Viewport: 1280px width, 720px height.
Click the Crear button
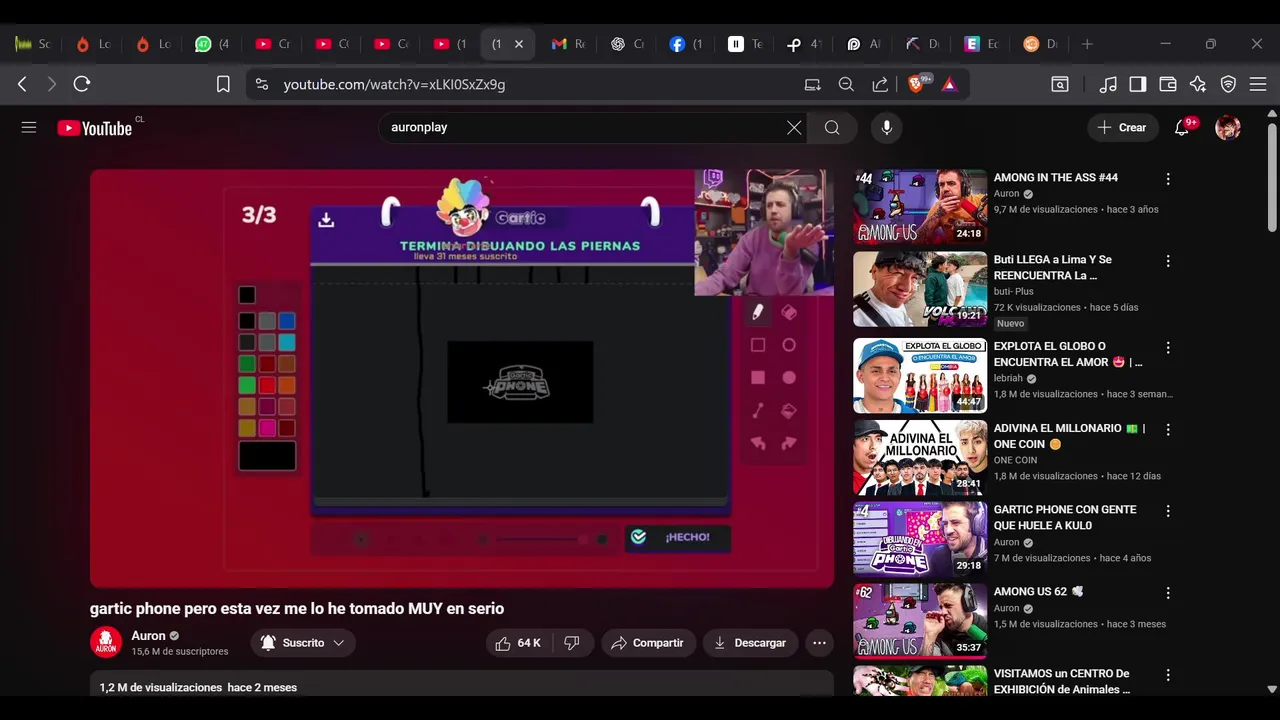click(x=1122, y=127)
